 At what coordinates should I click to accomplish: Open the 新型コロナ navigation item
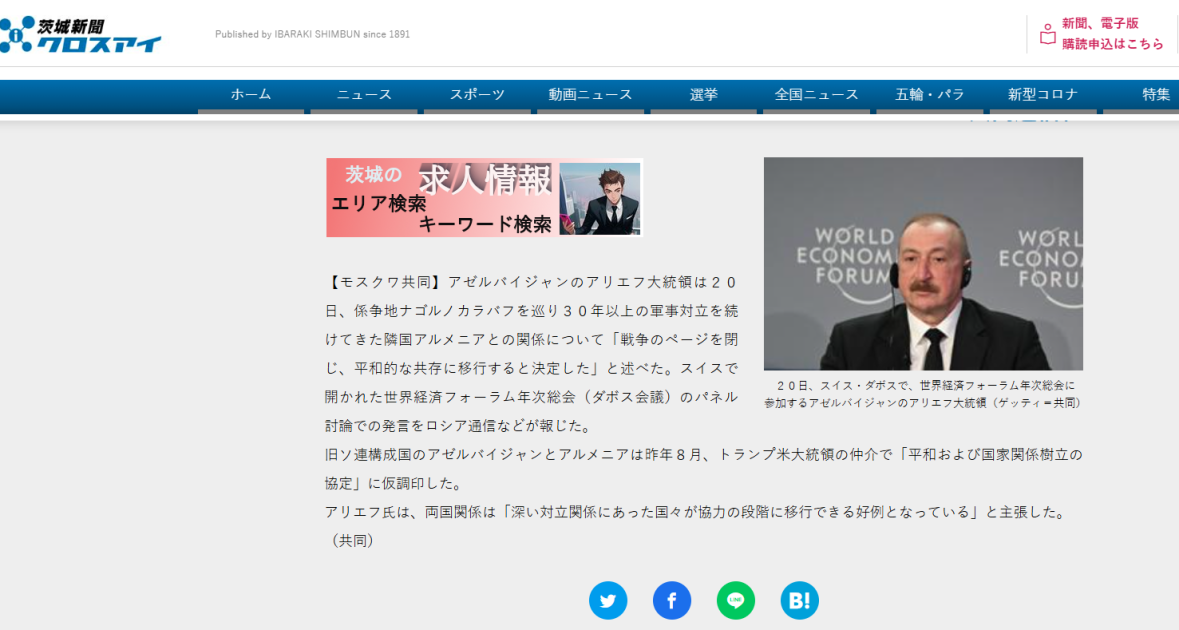(1043, 95)
